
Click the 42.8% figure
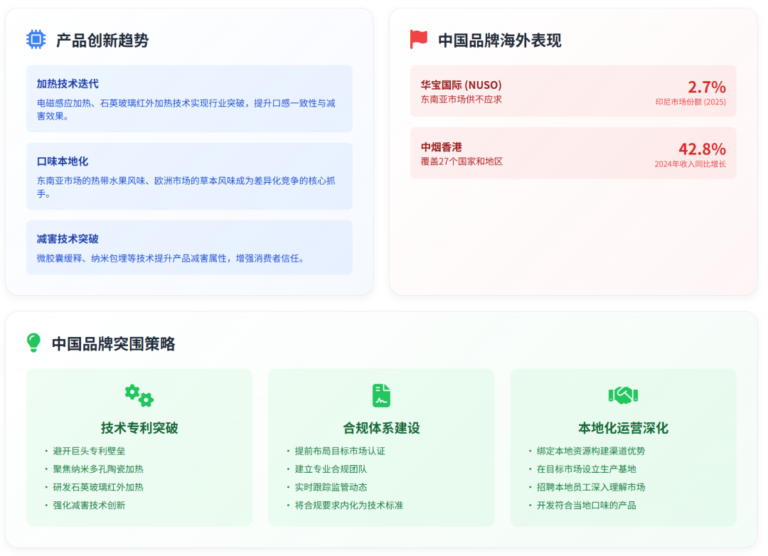click(x=702, y=149)
